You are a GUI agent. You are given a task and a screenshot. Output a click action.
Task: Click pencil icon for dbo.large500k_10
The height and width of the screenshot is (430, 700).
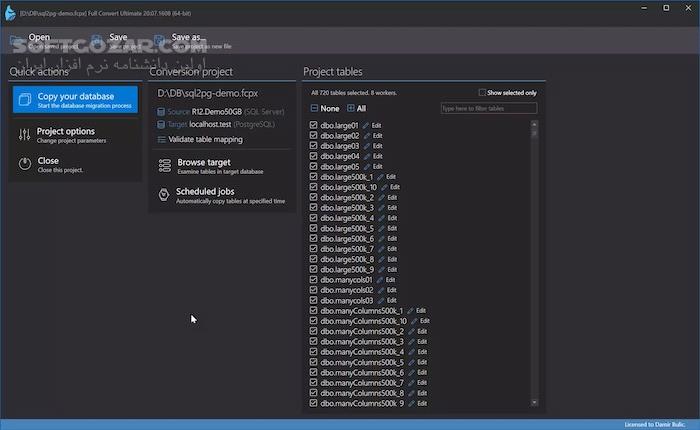point(384,188)
